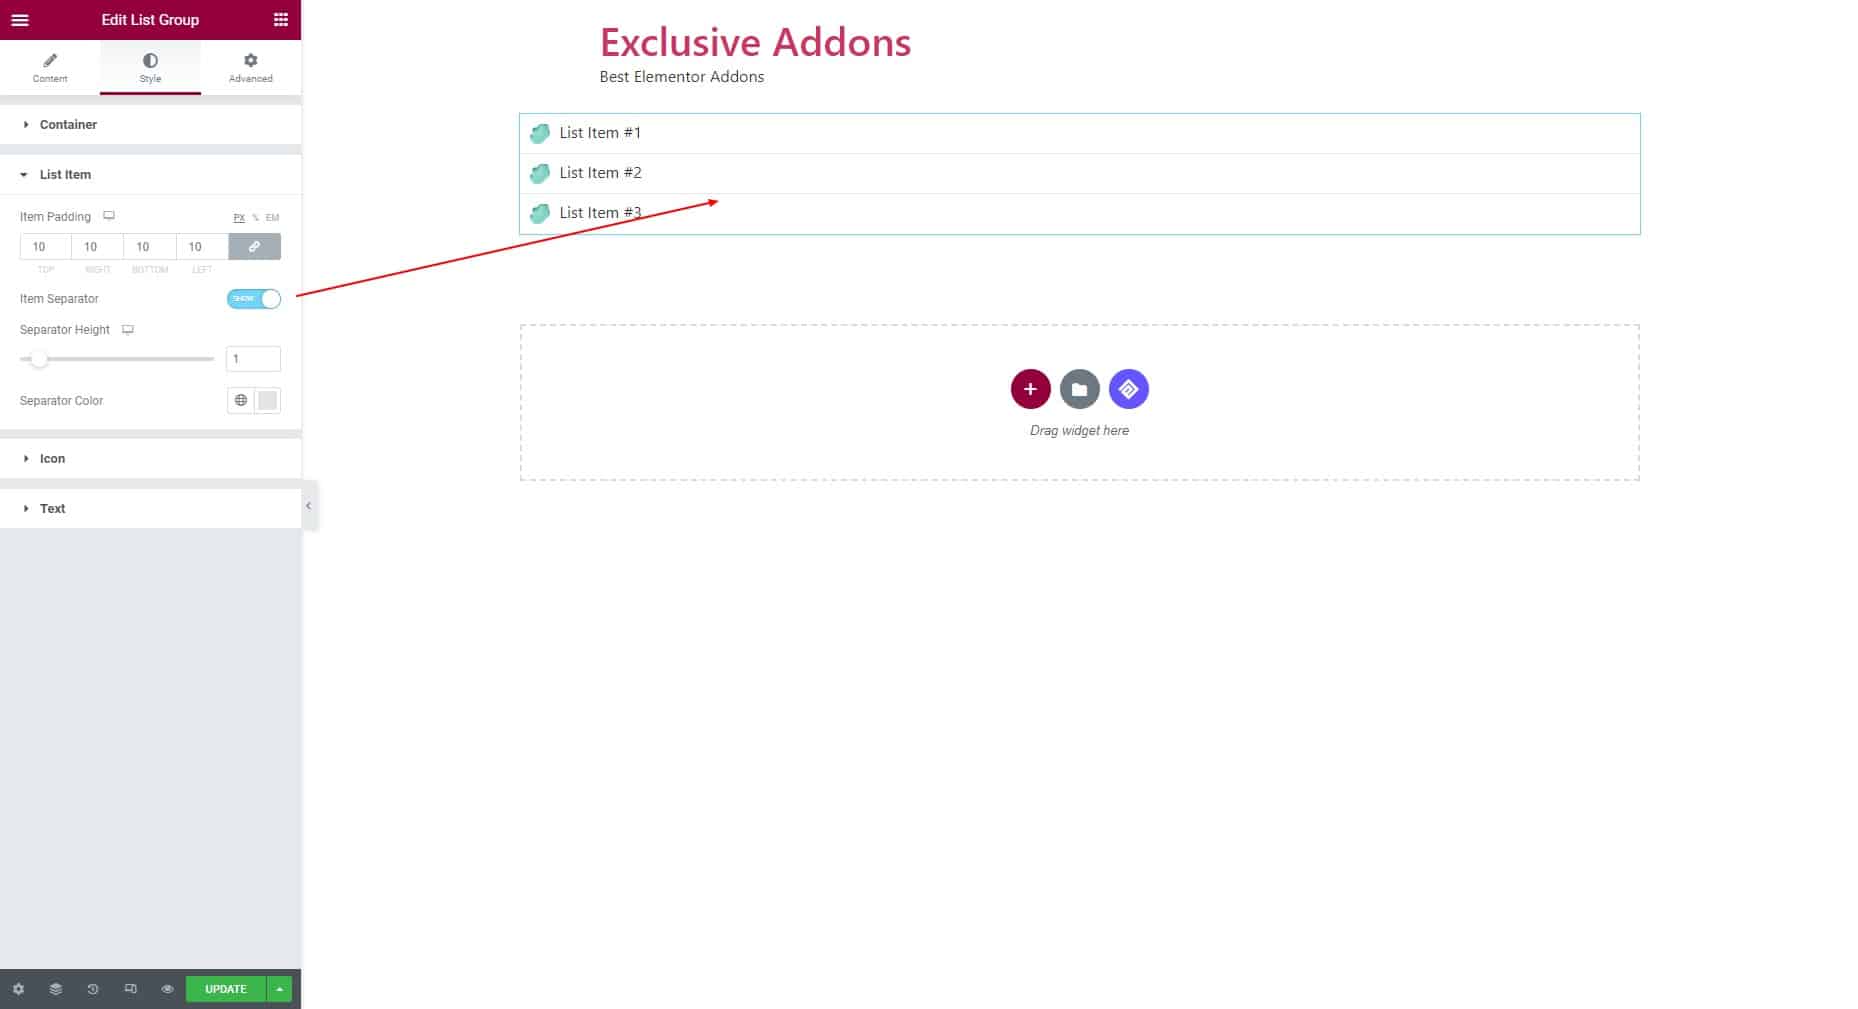Open the template library folder button
Image resolution: width=1858 pixels, height=1009 pixels.
pyautogui.click(x=1079, y=389)
